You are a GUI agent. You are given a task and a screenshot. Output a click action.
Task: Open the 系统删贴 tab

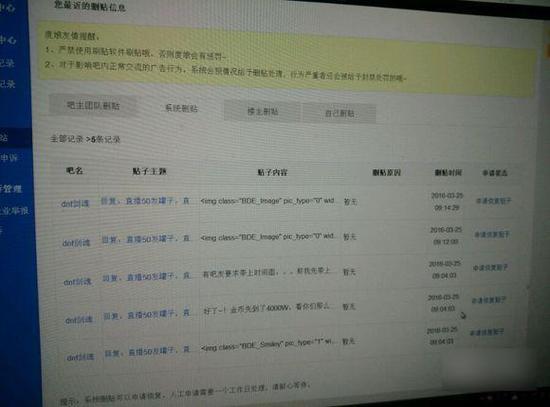(181, 108)
